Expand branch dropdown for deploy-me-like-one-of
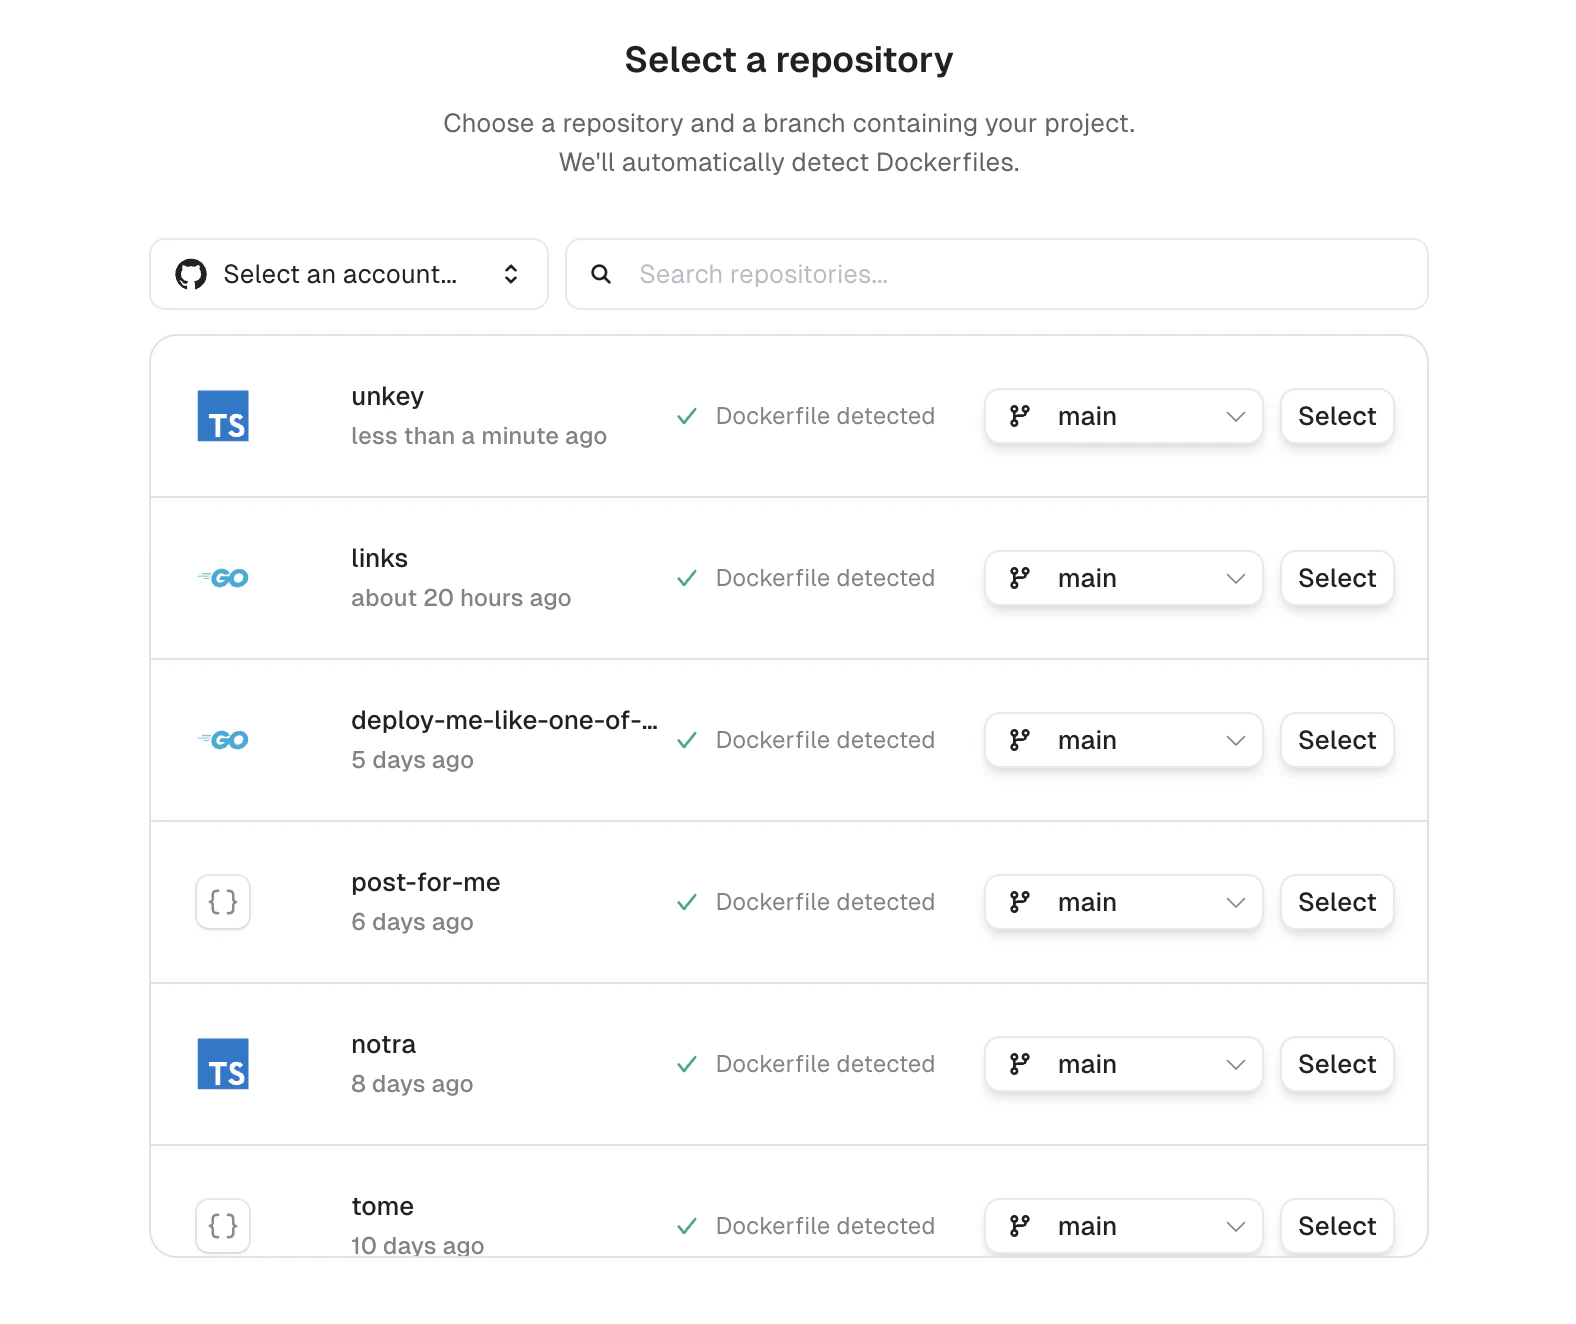Viewport: 1576px width, 1324px height. click(x=1124, y=740)
